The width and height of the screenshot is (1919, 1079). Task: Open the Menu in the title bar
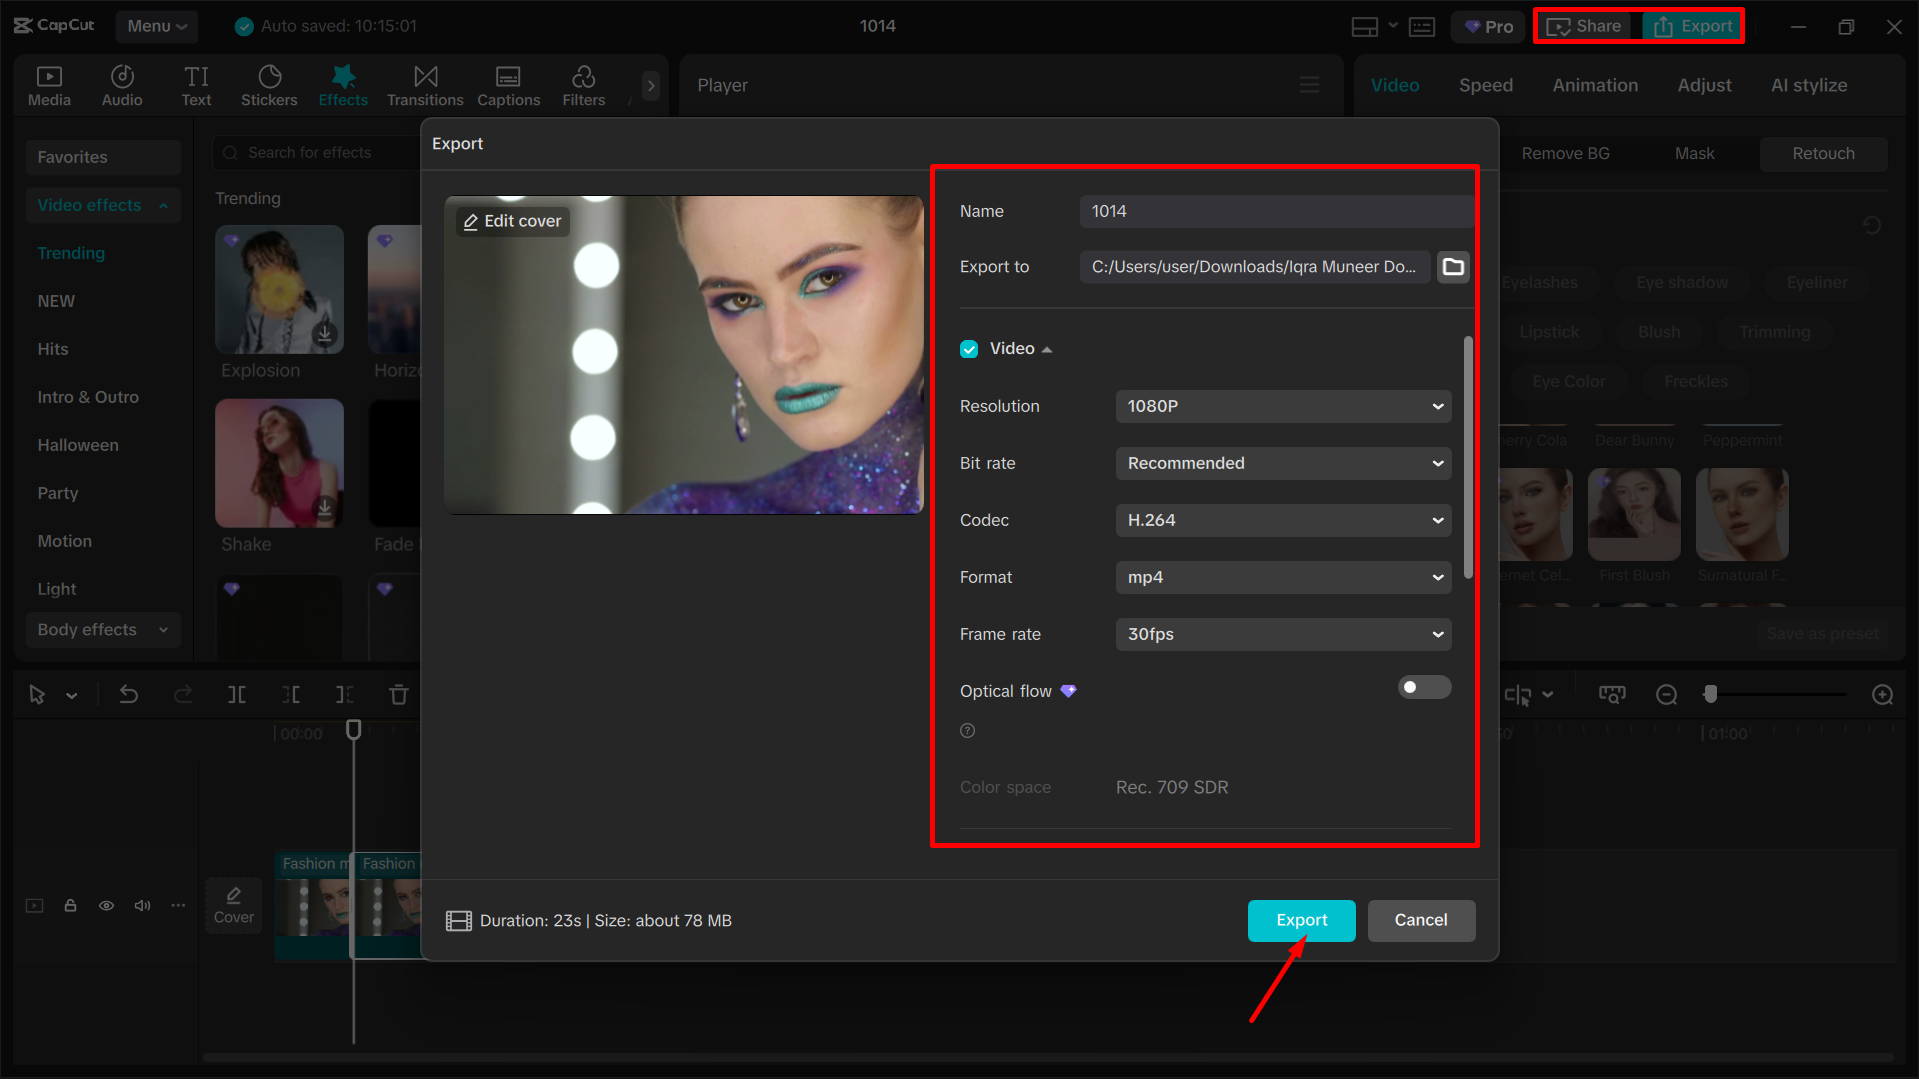click(156, 26)
